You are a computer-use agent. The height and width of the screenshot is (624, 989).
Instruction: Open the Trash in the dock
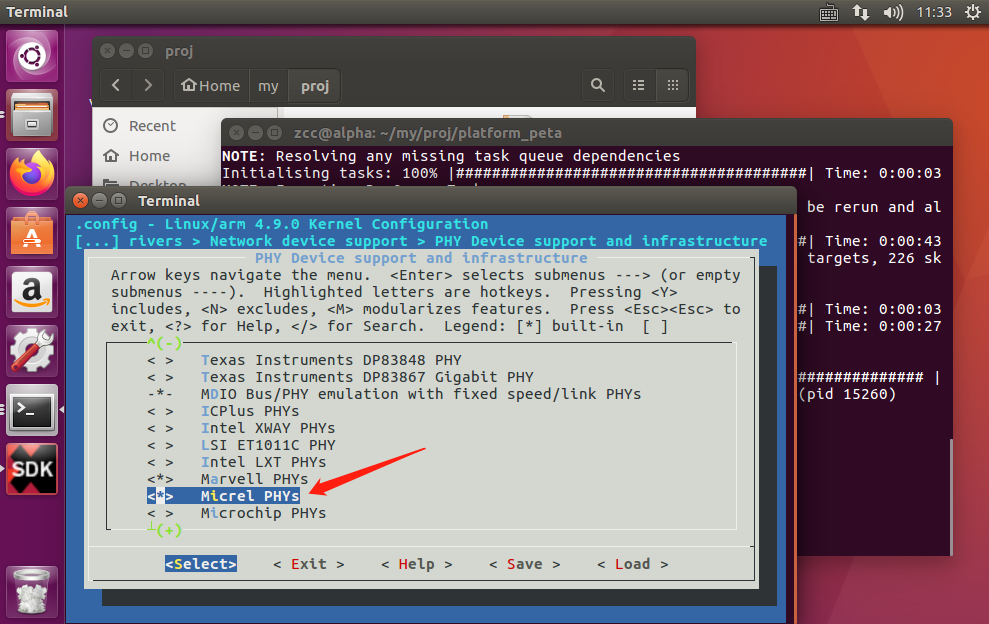[31, 590]
